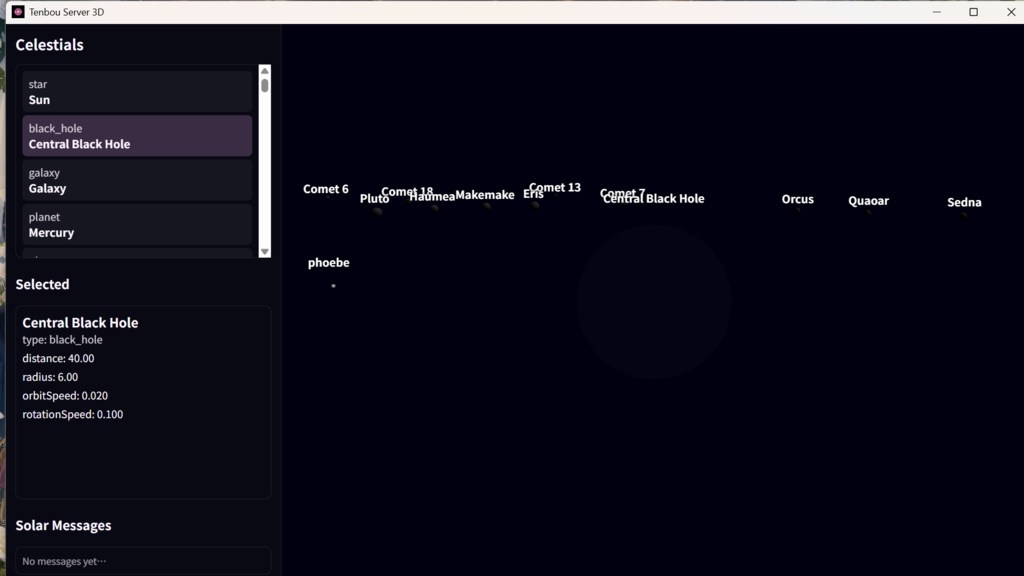Click the up arrow on the Celestials scrollbar

264,70
